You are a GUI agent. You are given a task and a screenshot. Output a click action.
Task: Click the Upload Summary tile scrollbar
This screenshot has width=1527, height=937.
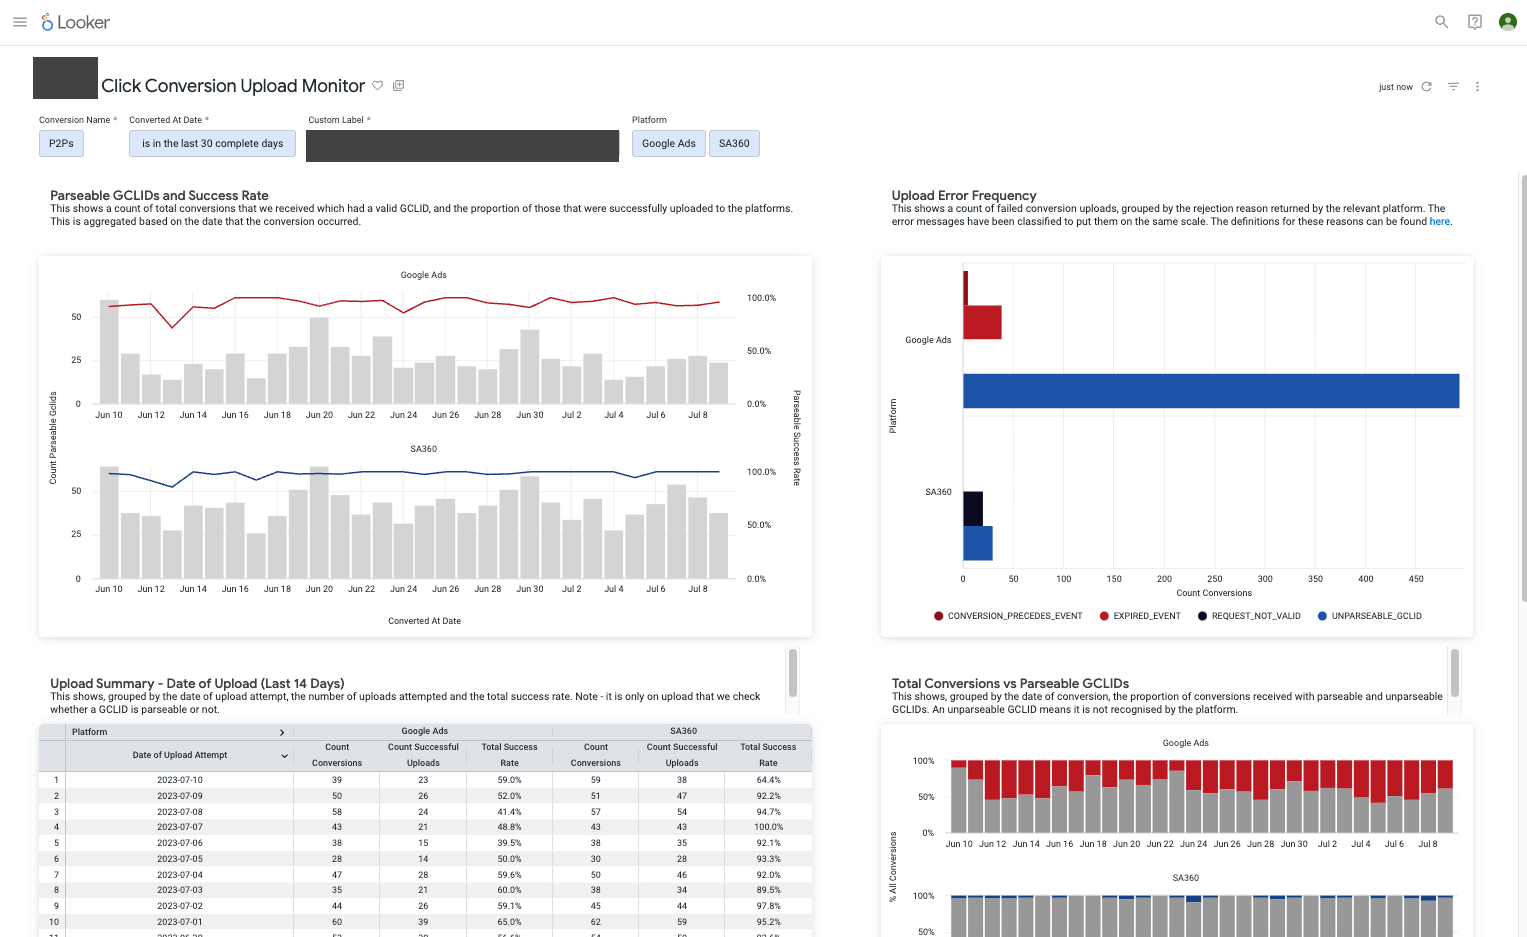coord(793,673)
